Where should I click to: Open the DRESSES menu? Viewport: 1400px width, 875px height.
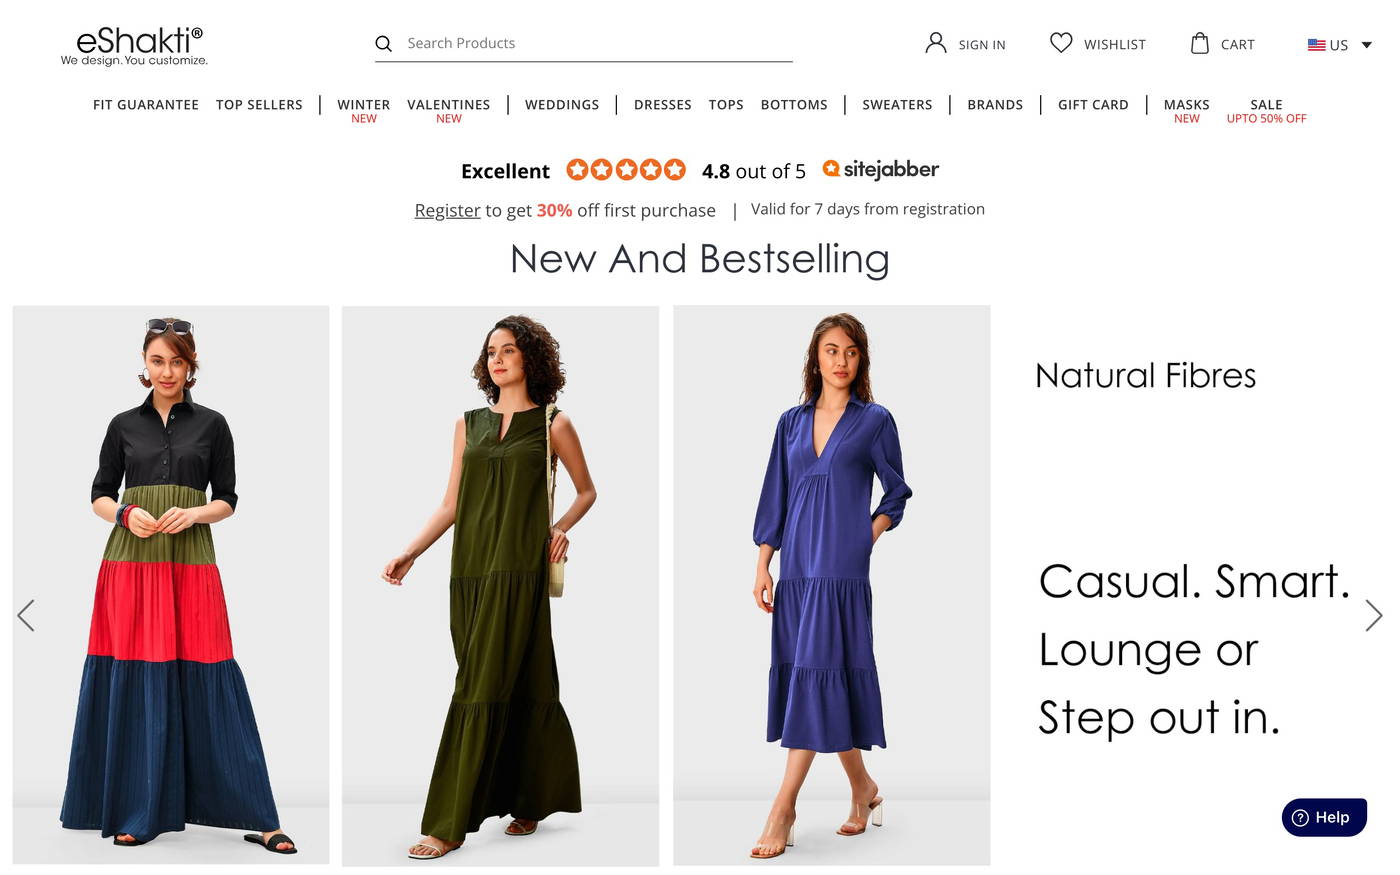pos(662,104)
